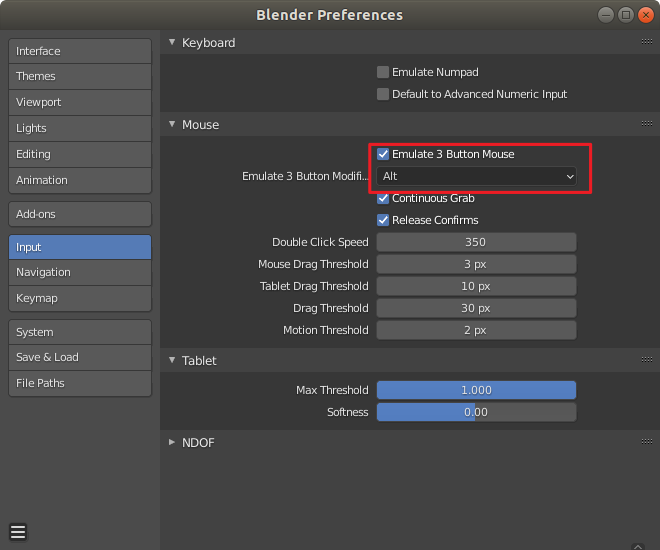
Task: Enable Default to Advanced Numeric Input
Action: [383, 94]
